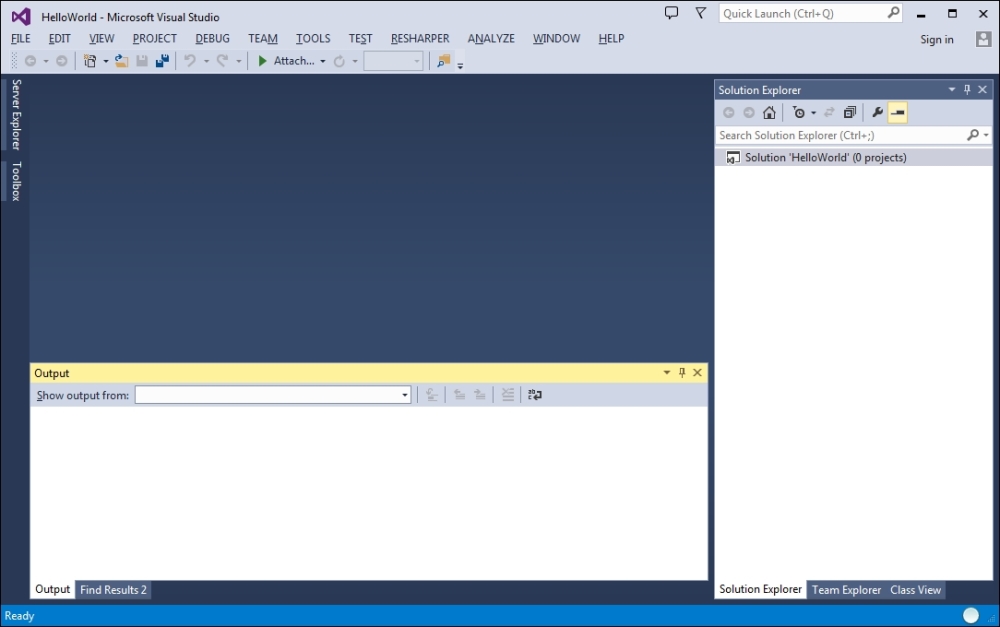The height and width of the screenshot is (627, 1000).
Task: Click the Undo toolbar icon
Action: tap(190, 61)
